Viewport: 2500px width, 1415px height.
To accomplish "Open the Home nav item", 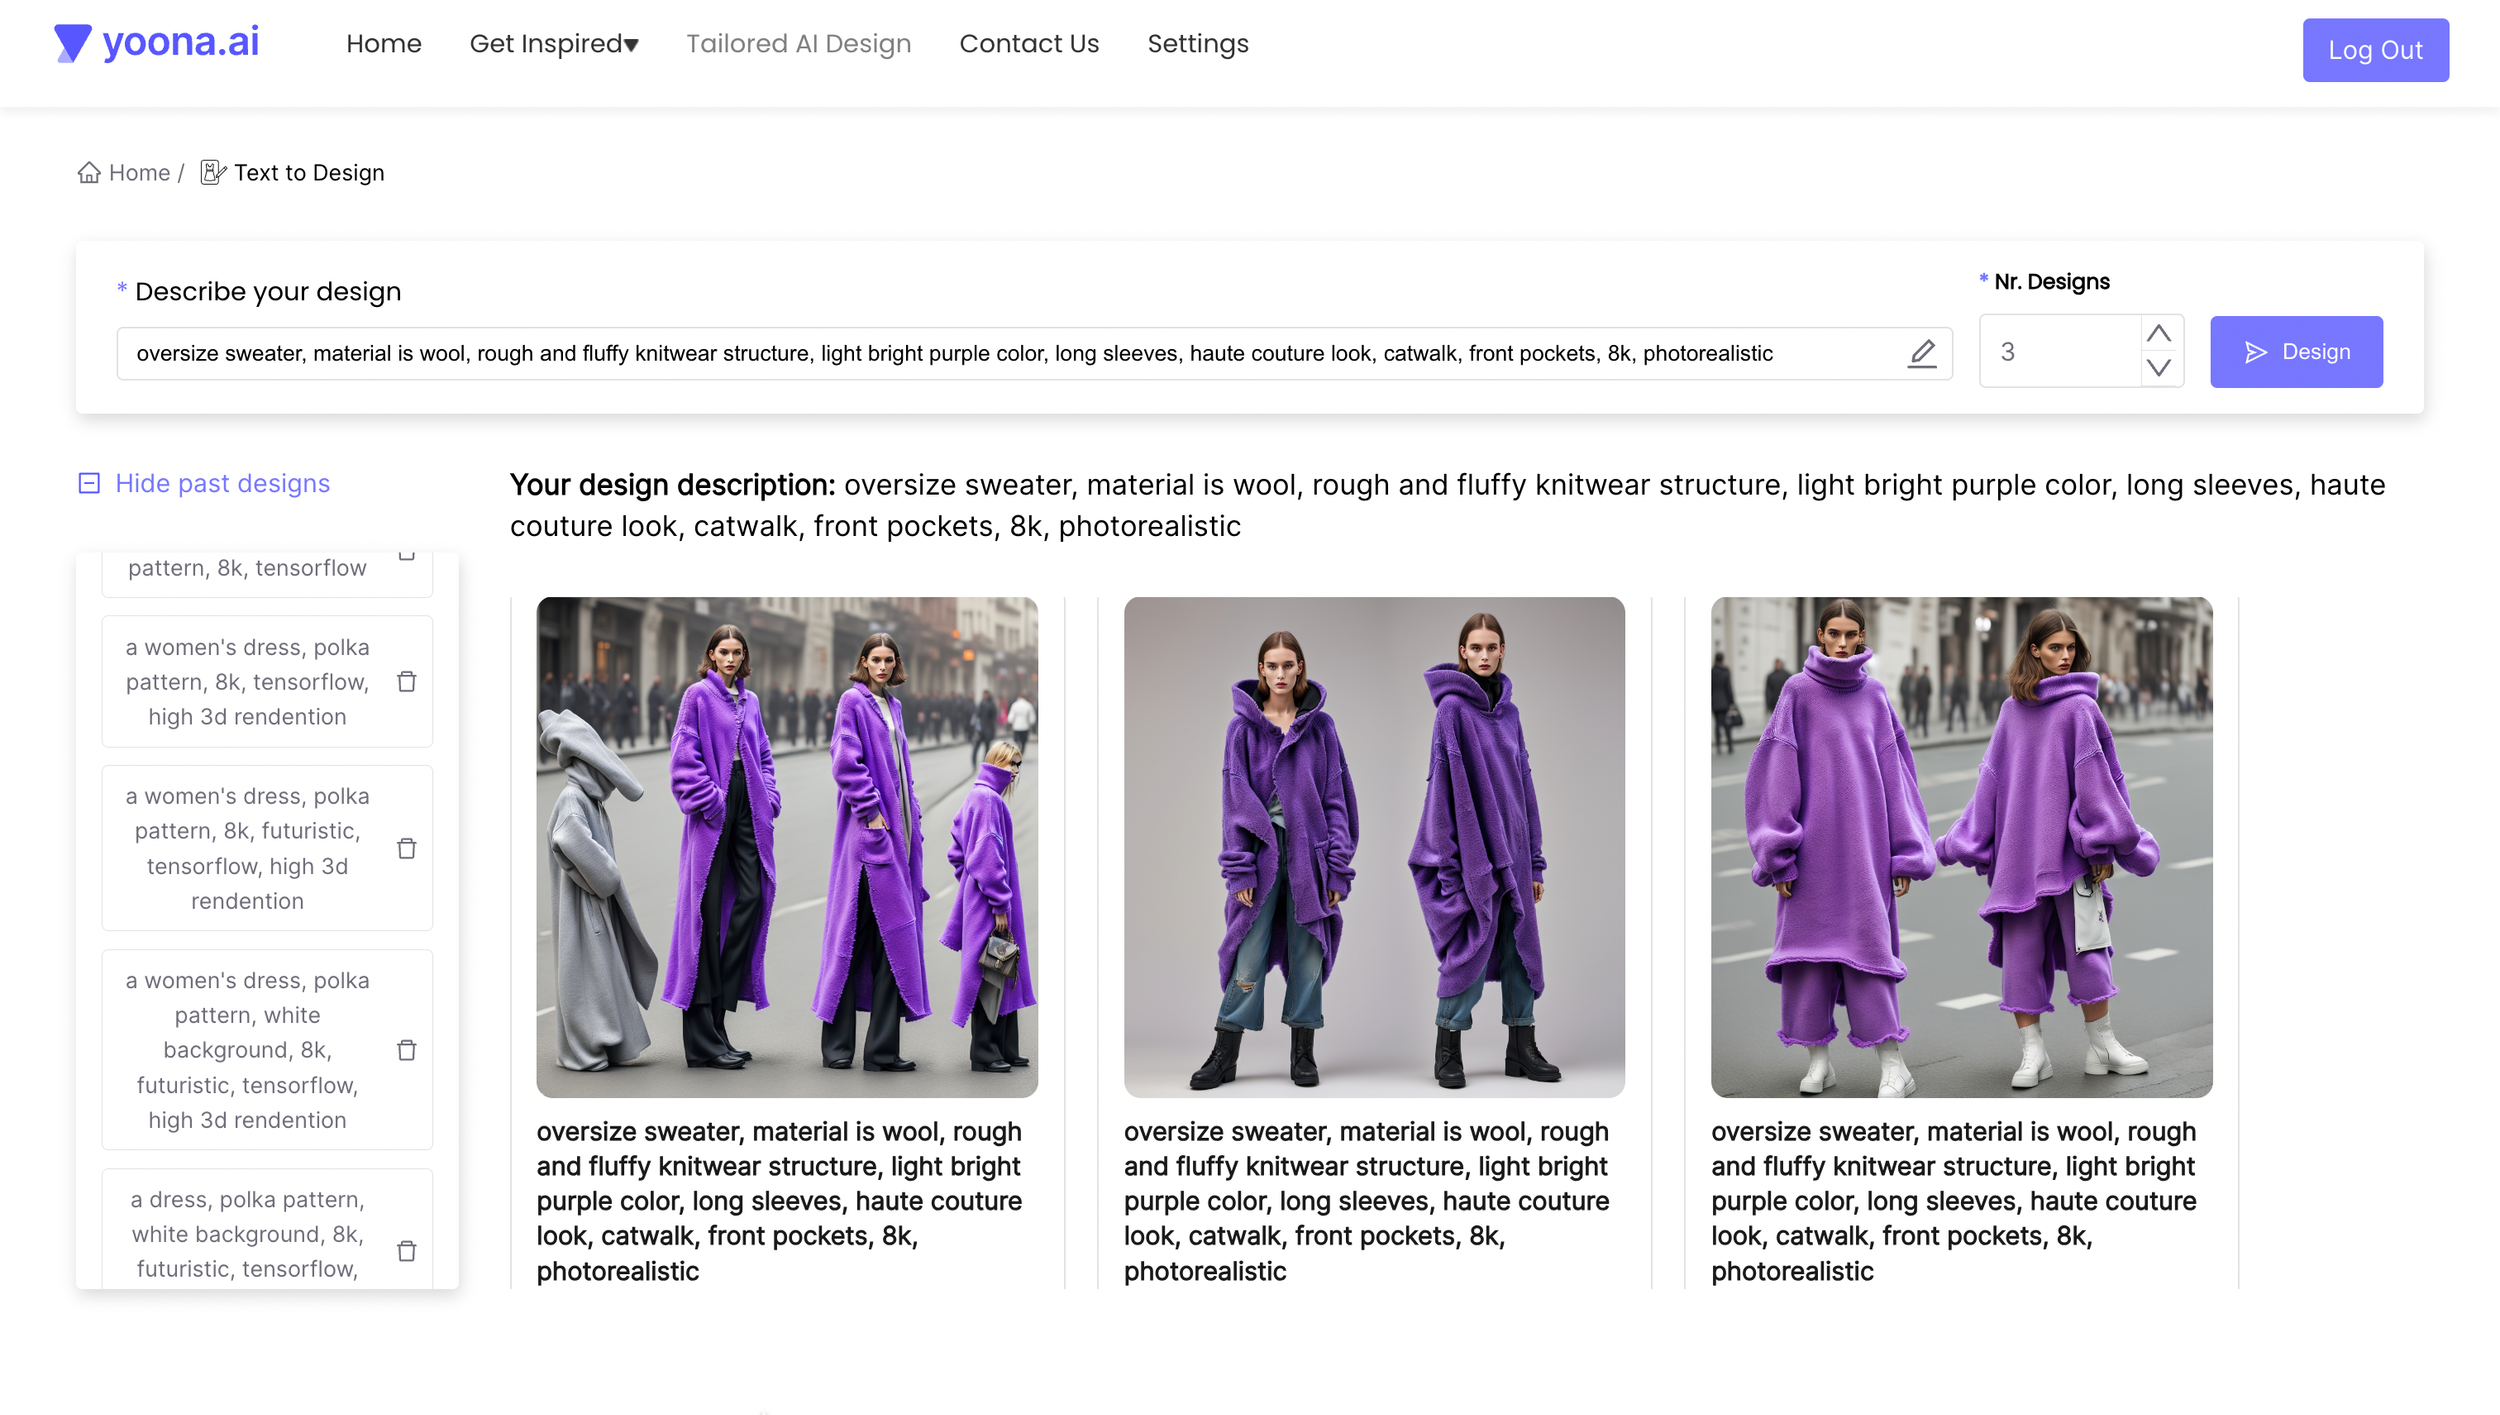I will pyautogui.click(x=384, y=44).
